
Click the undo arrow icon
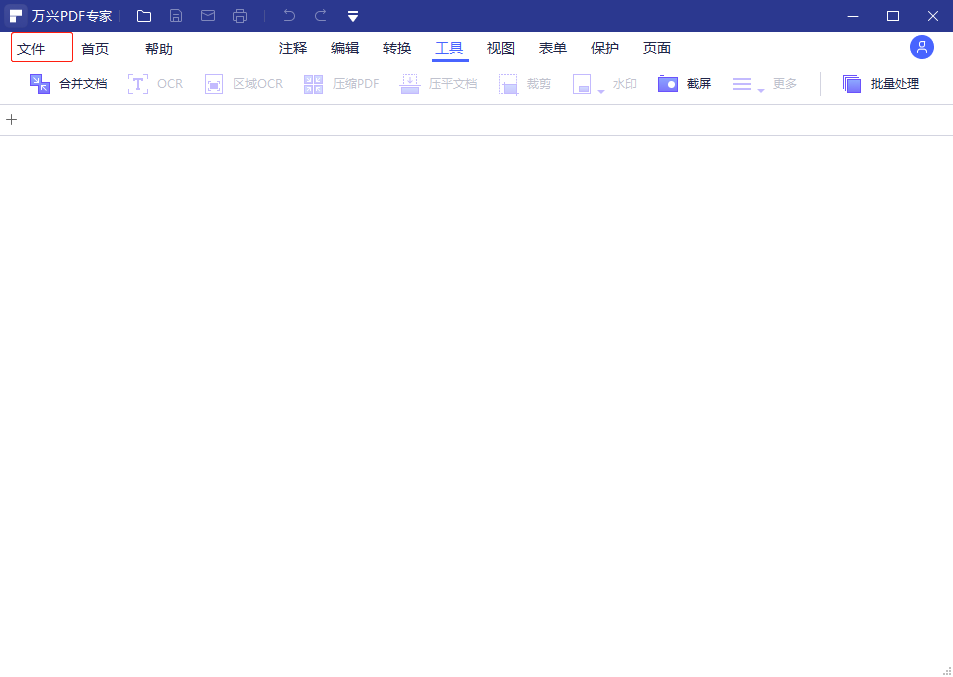[289, 16]
